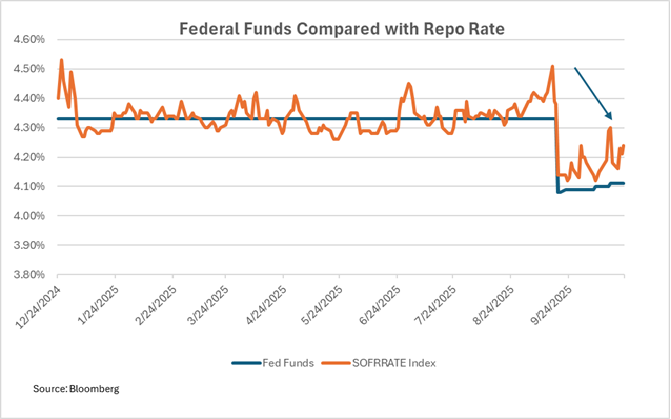Click the 4.50% y-axis label
The image size is (671, 419).
(28, 69)
